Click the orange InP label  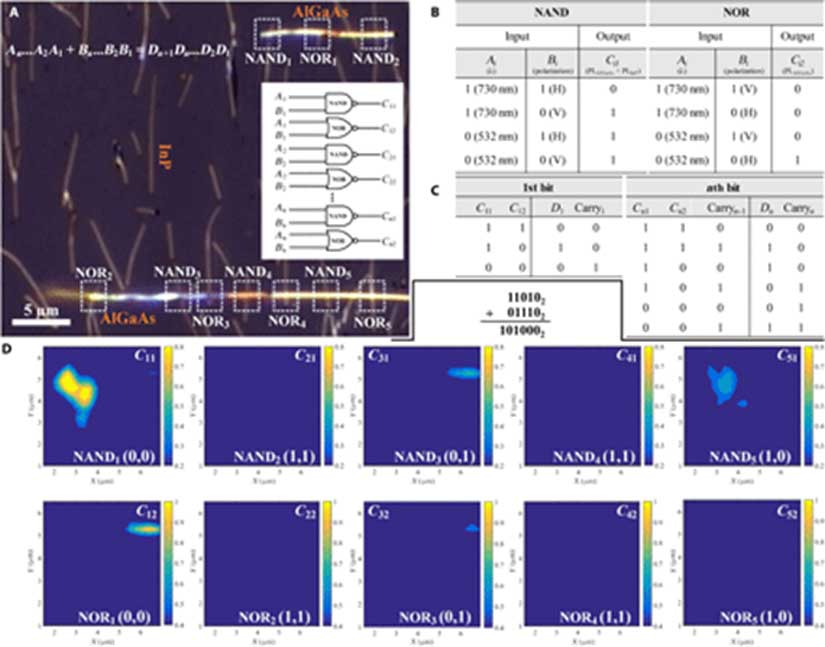tap(165, 157)
